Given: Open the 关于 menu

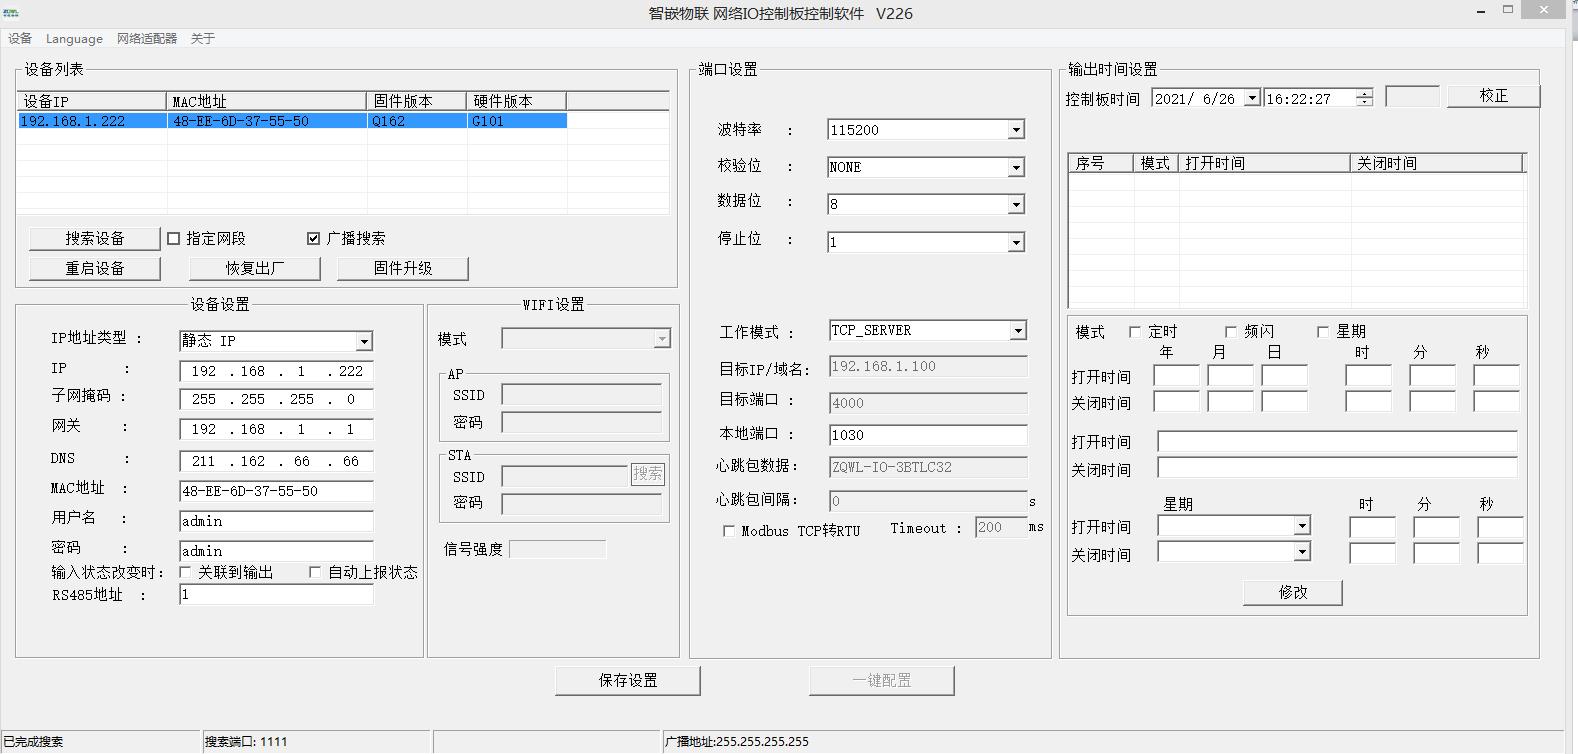Looking at the screenshot, I should (203, 38).
